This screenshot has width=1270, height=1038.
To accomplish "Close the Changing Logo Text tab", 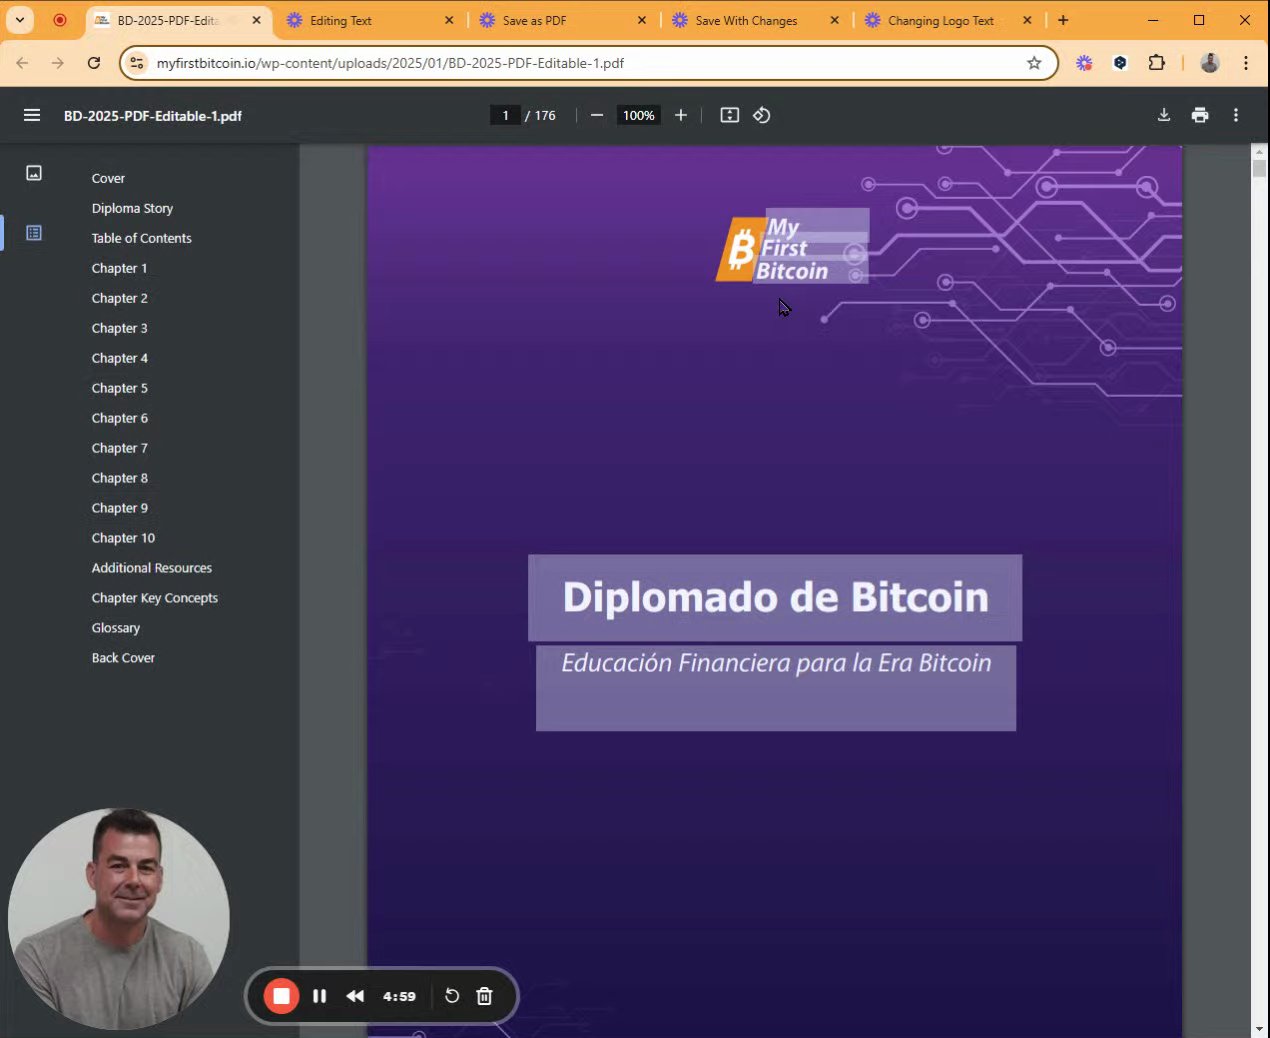I will click(x=1027, y=20).
